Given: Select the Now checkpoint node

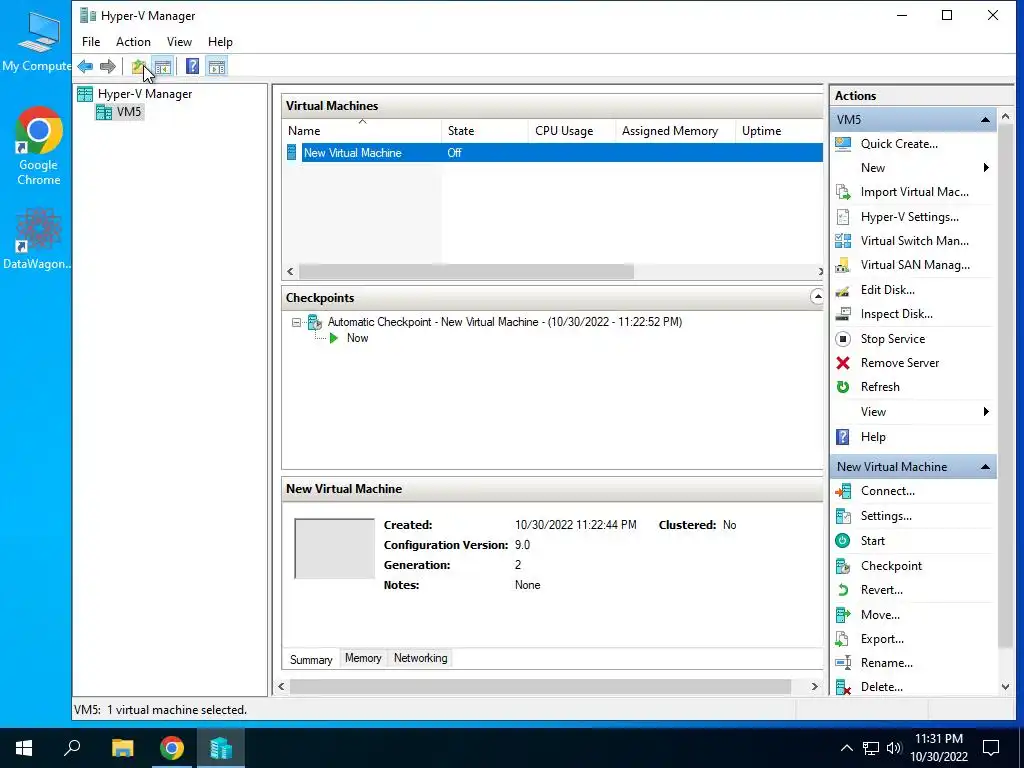Looking at the screenshot, I should click(357, 338).
